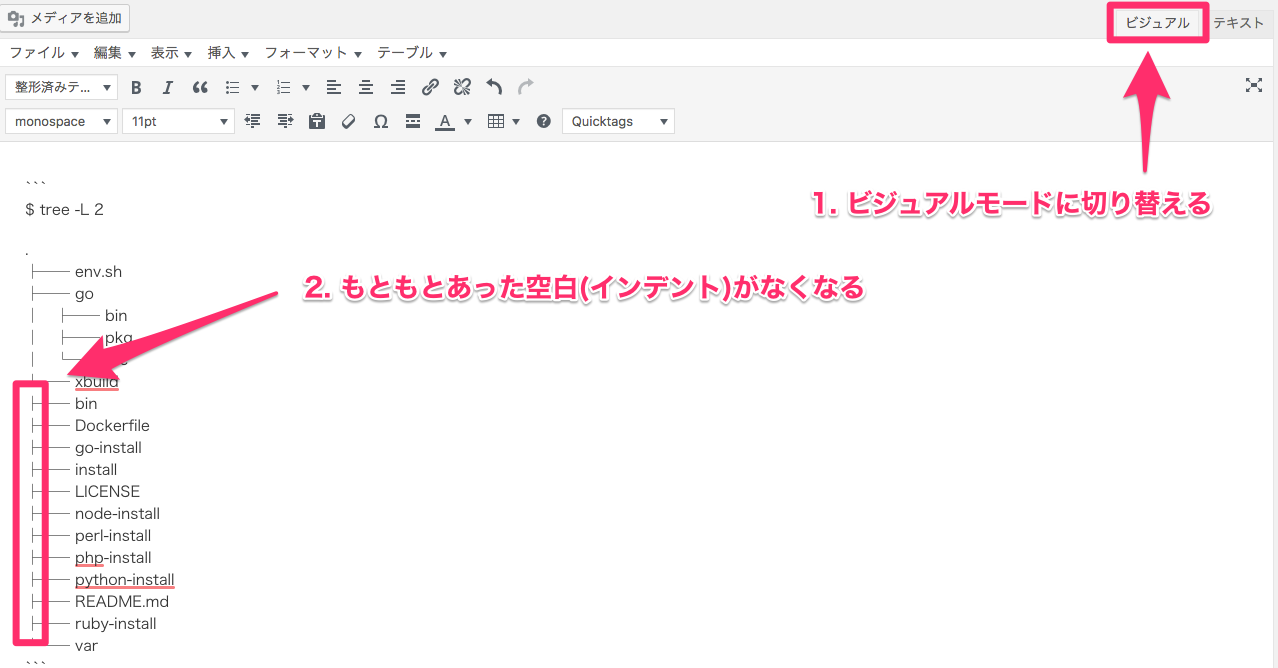Click the remove link icon
Image resolution: width=1278 pixels, height=668 pixels.
[x=462, y=87]
